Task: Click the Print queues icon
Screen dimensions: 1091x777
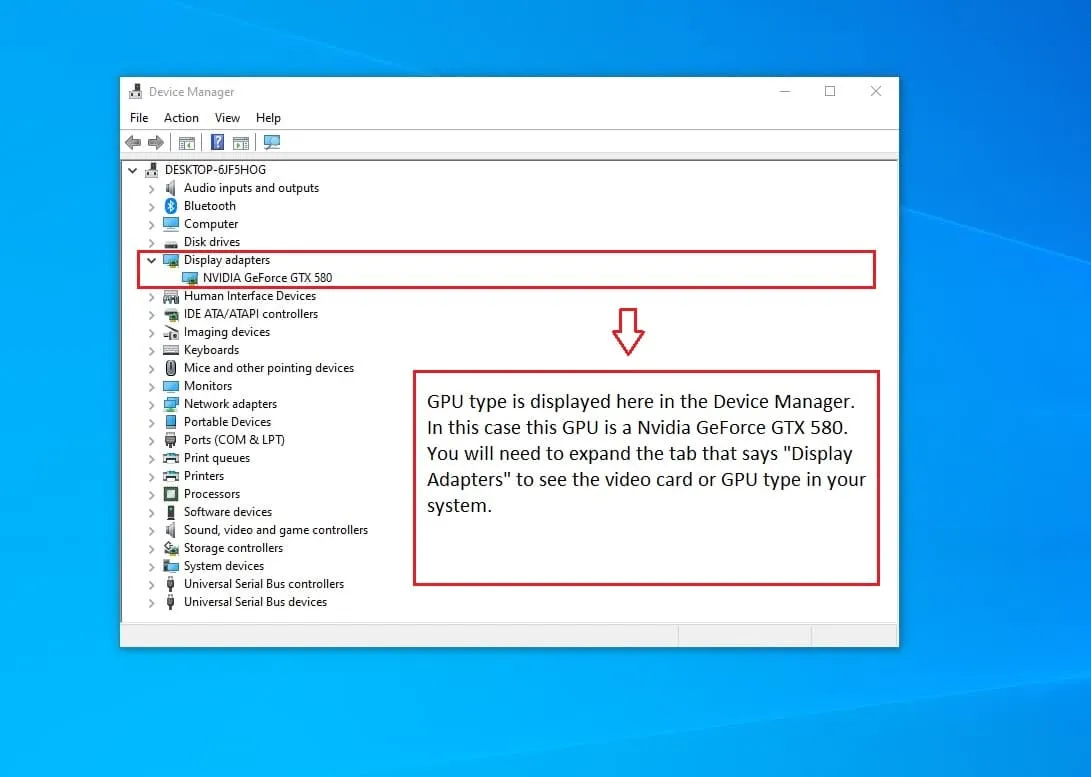Action: (x=170, y=458)
